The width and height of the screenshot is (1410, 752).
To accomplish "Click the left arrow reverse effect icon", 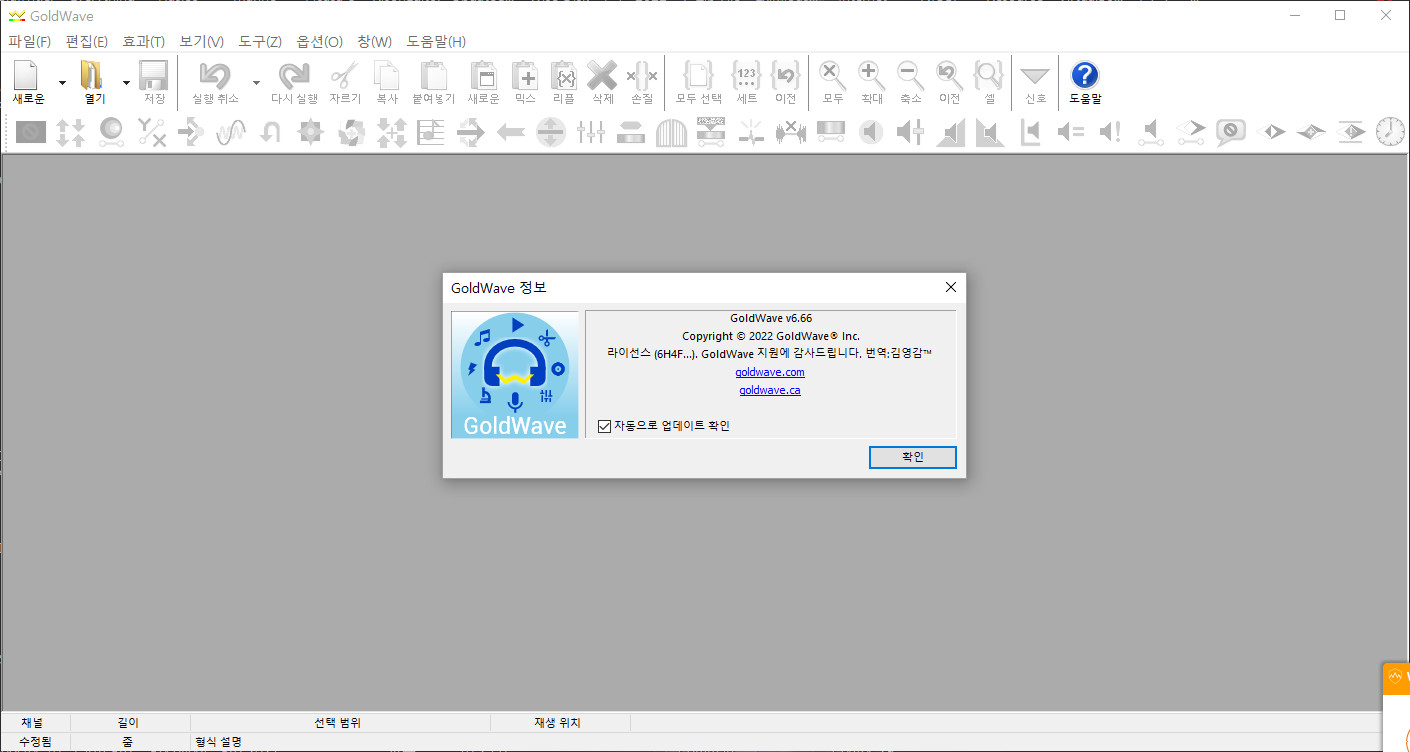I will pos(511,132).
